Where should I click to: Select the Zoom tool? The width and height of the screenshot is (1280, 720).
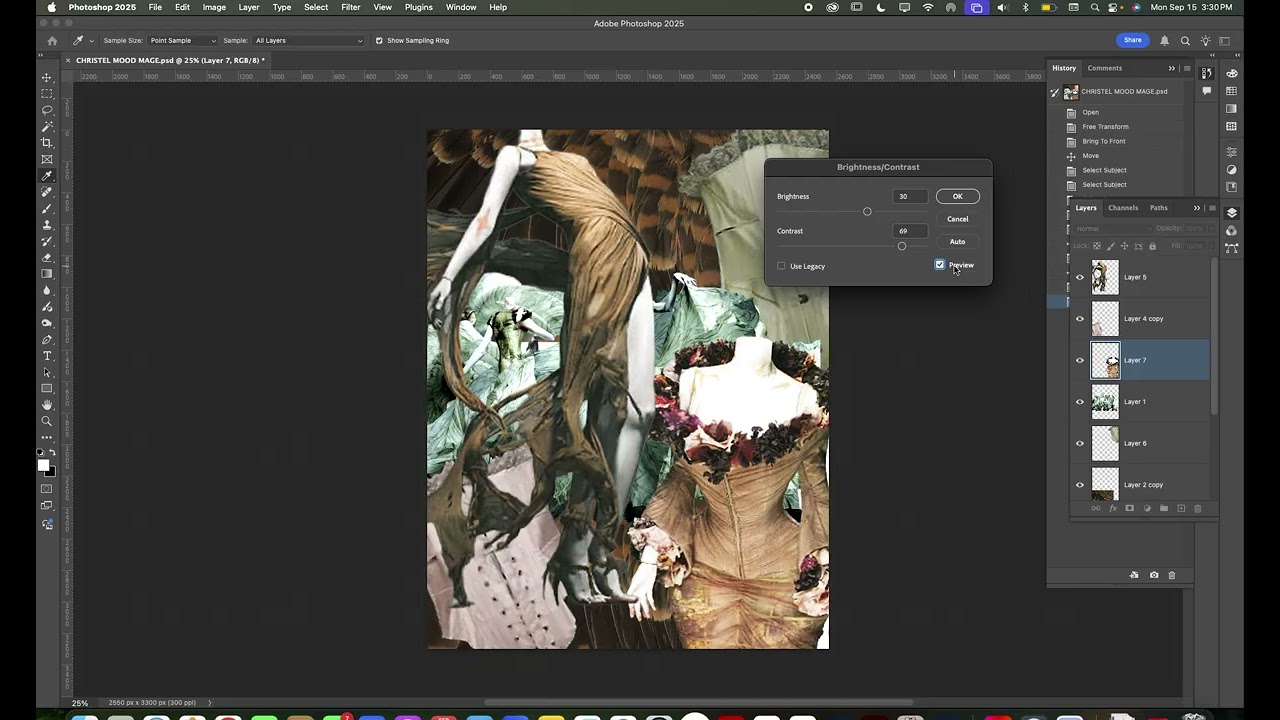(46, 421)
